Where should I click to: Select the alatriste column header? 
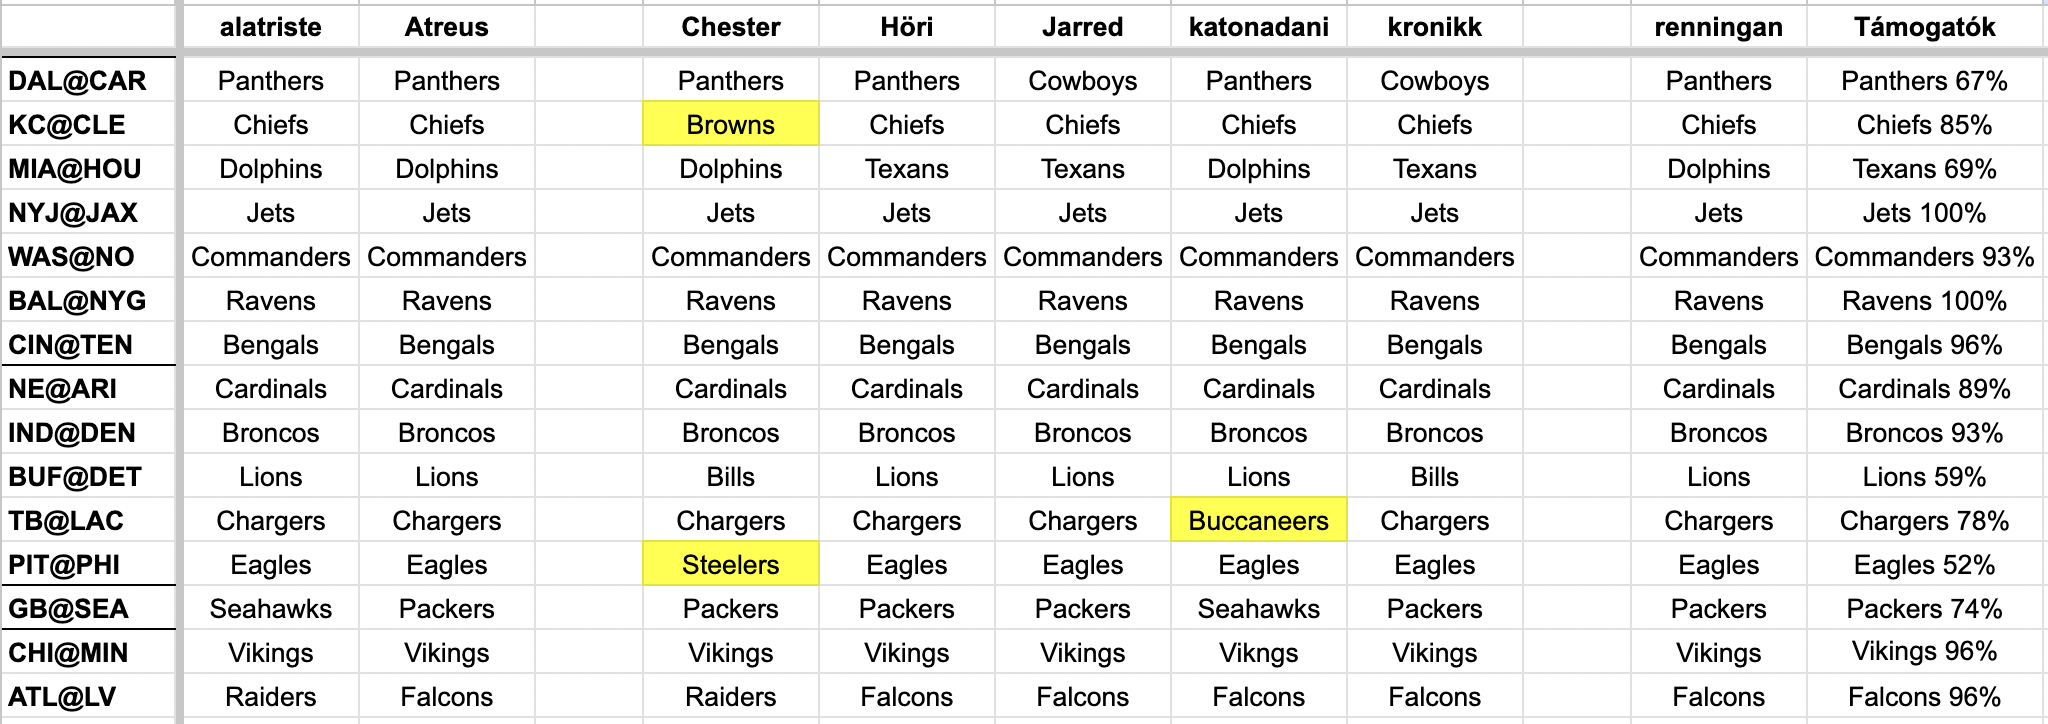[x=270, y=27]
